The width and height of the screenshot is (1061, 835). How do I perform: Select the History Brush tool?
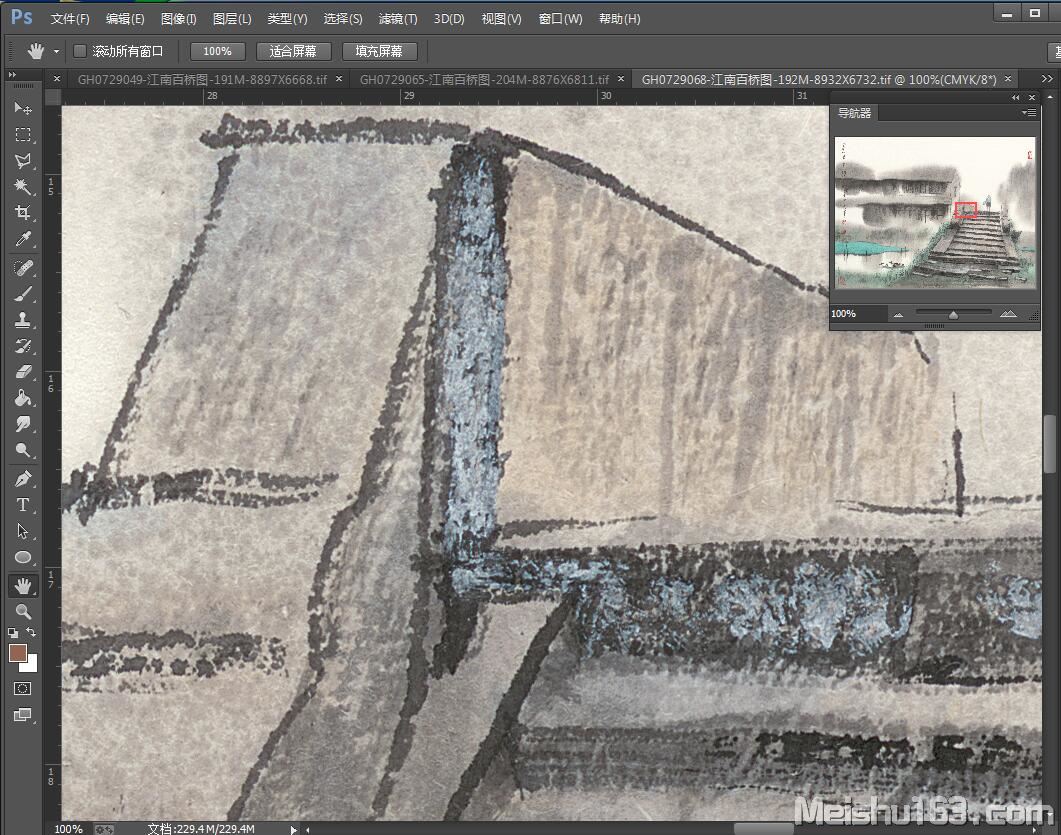tap(23, 346)
